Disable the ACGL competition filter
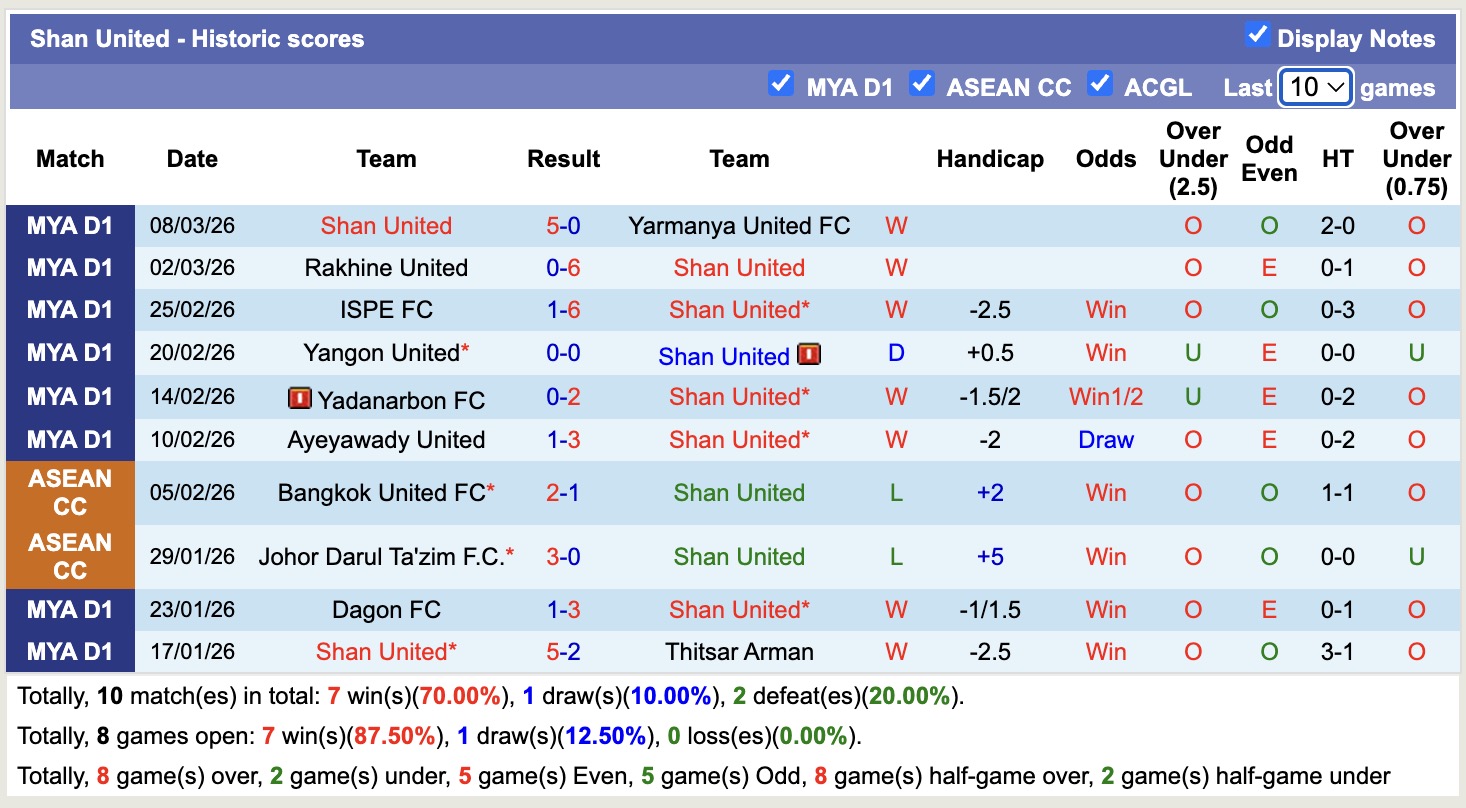The height and width of the screenshot is (808, 1466). pyautogui.click(x=1100, y=85)
